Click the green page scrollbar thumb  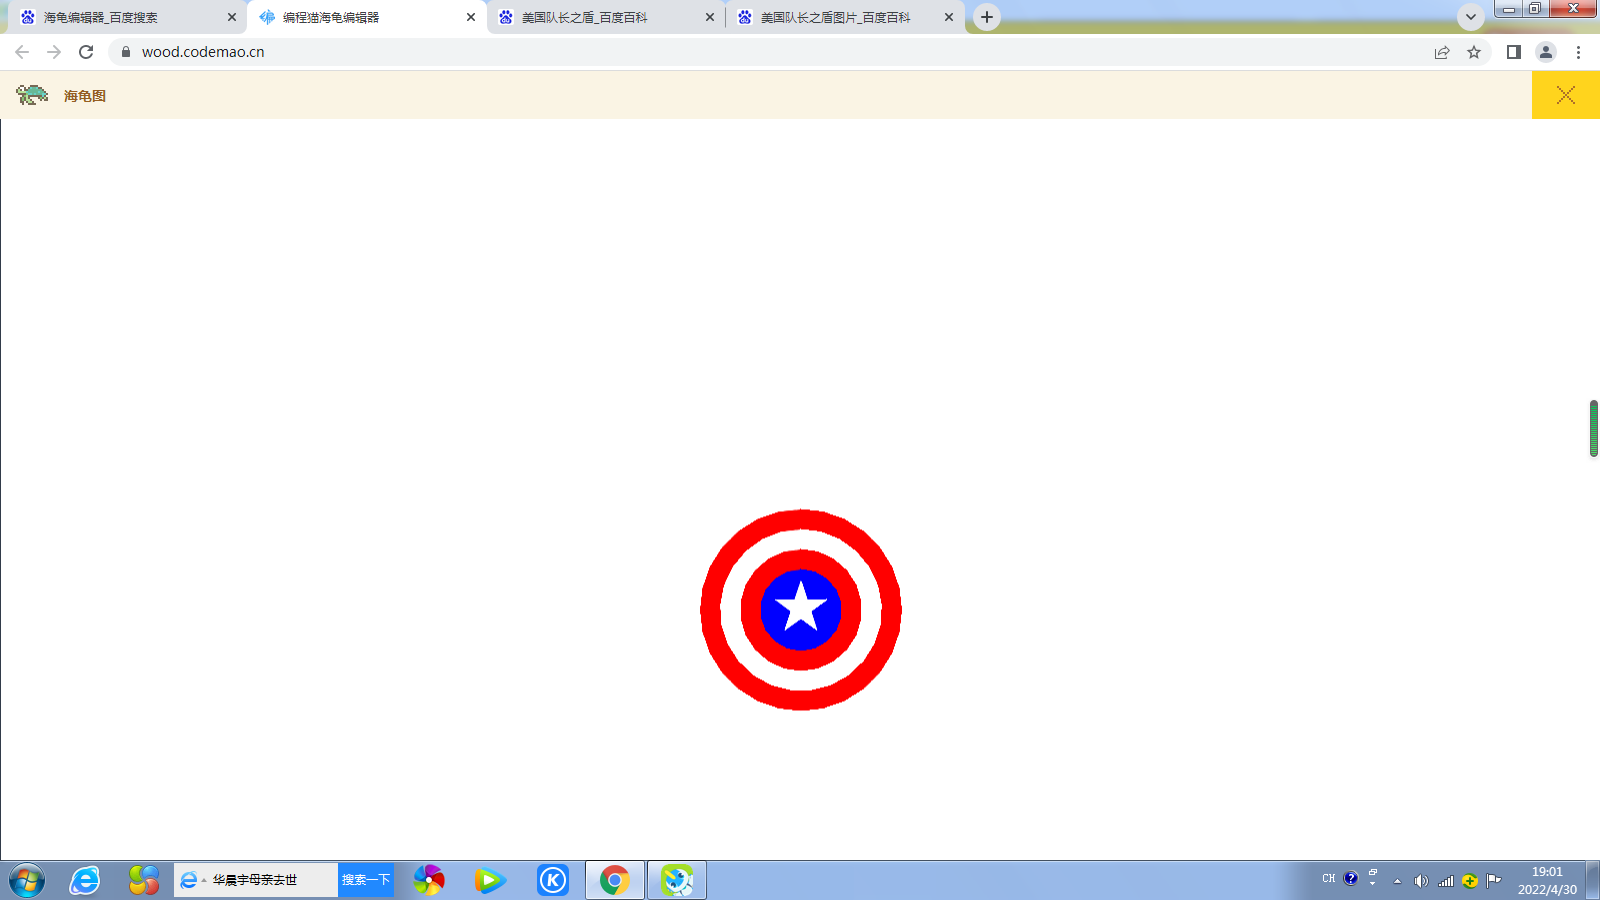click(1594, 428)
